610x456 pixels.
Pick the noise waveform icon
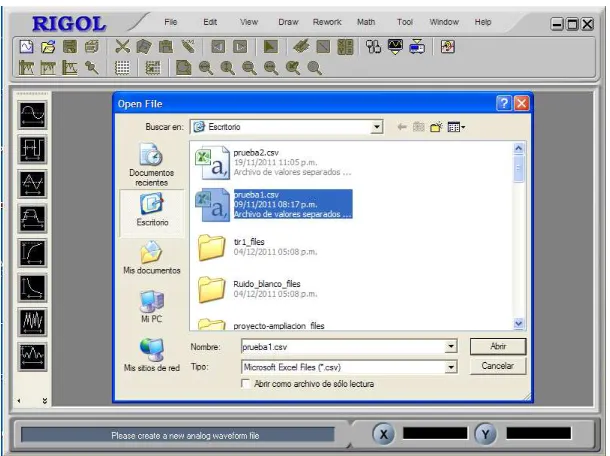point(33,322)
